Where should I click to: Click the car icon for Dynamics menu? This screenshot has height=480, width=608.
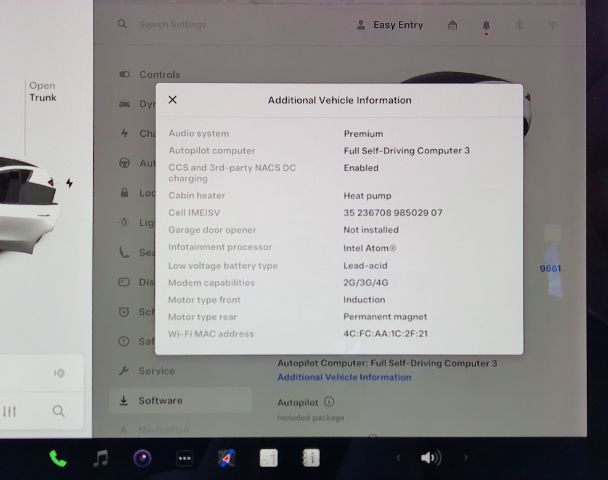coord(124,104)
